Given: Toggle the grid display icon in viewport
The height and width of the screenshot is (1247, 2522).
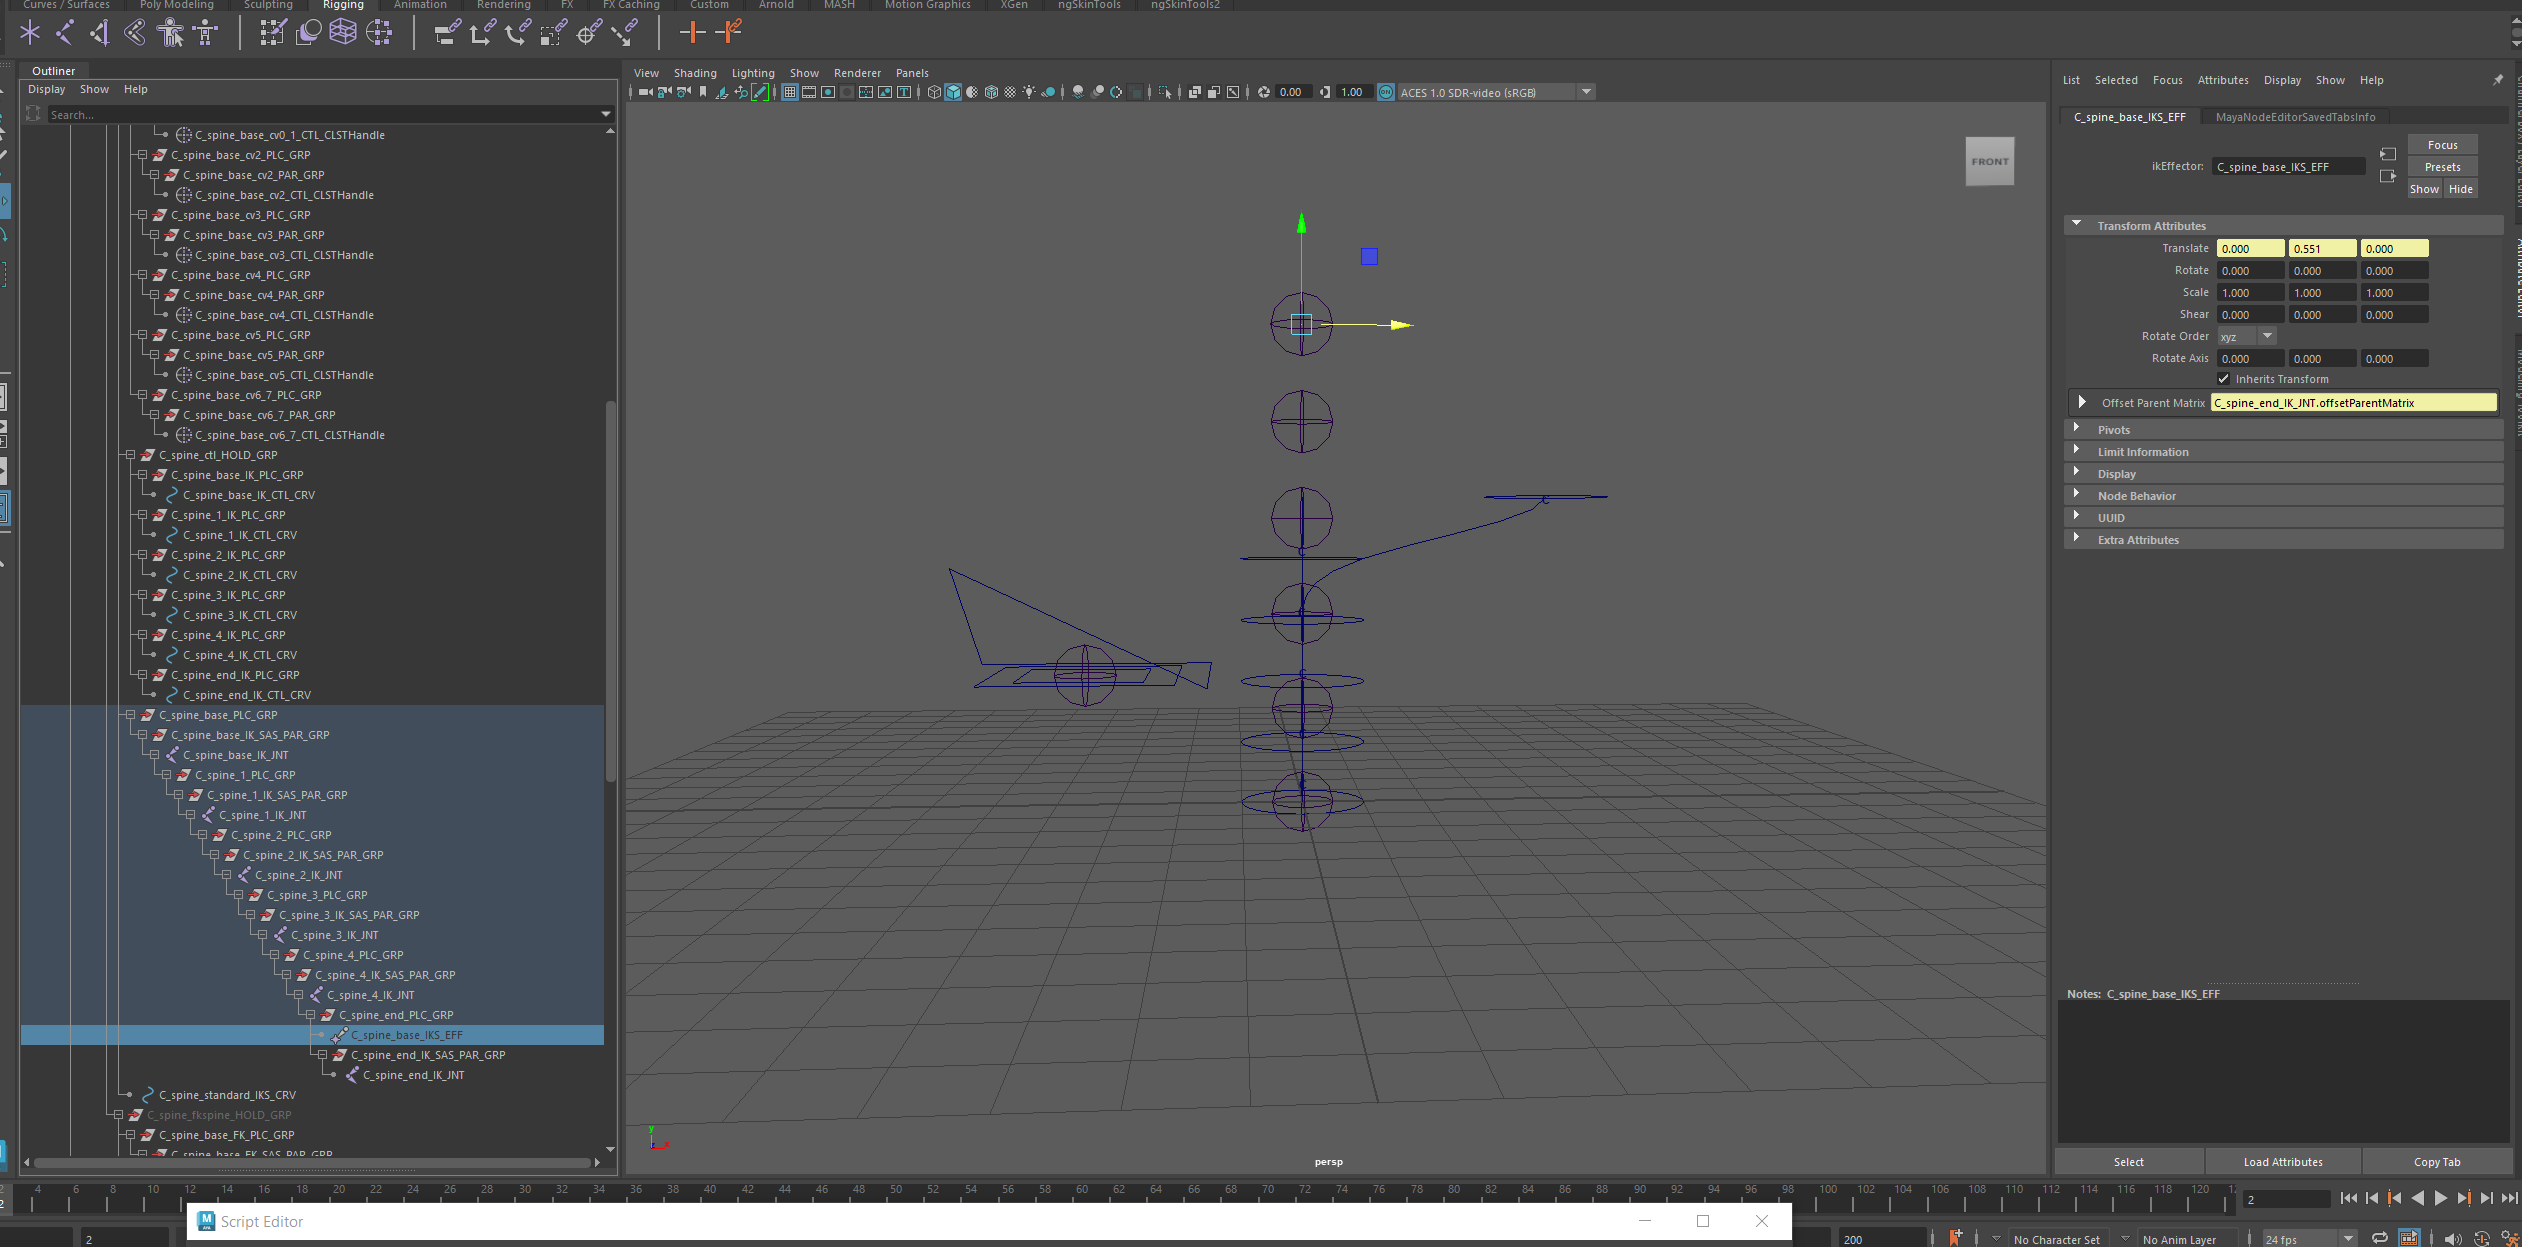Looking at the screenshot, I should (x=789, y=92).
